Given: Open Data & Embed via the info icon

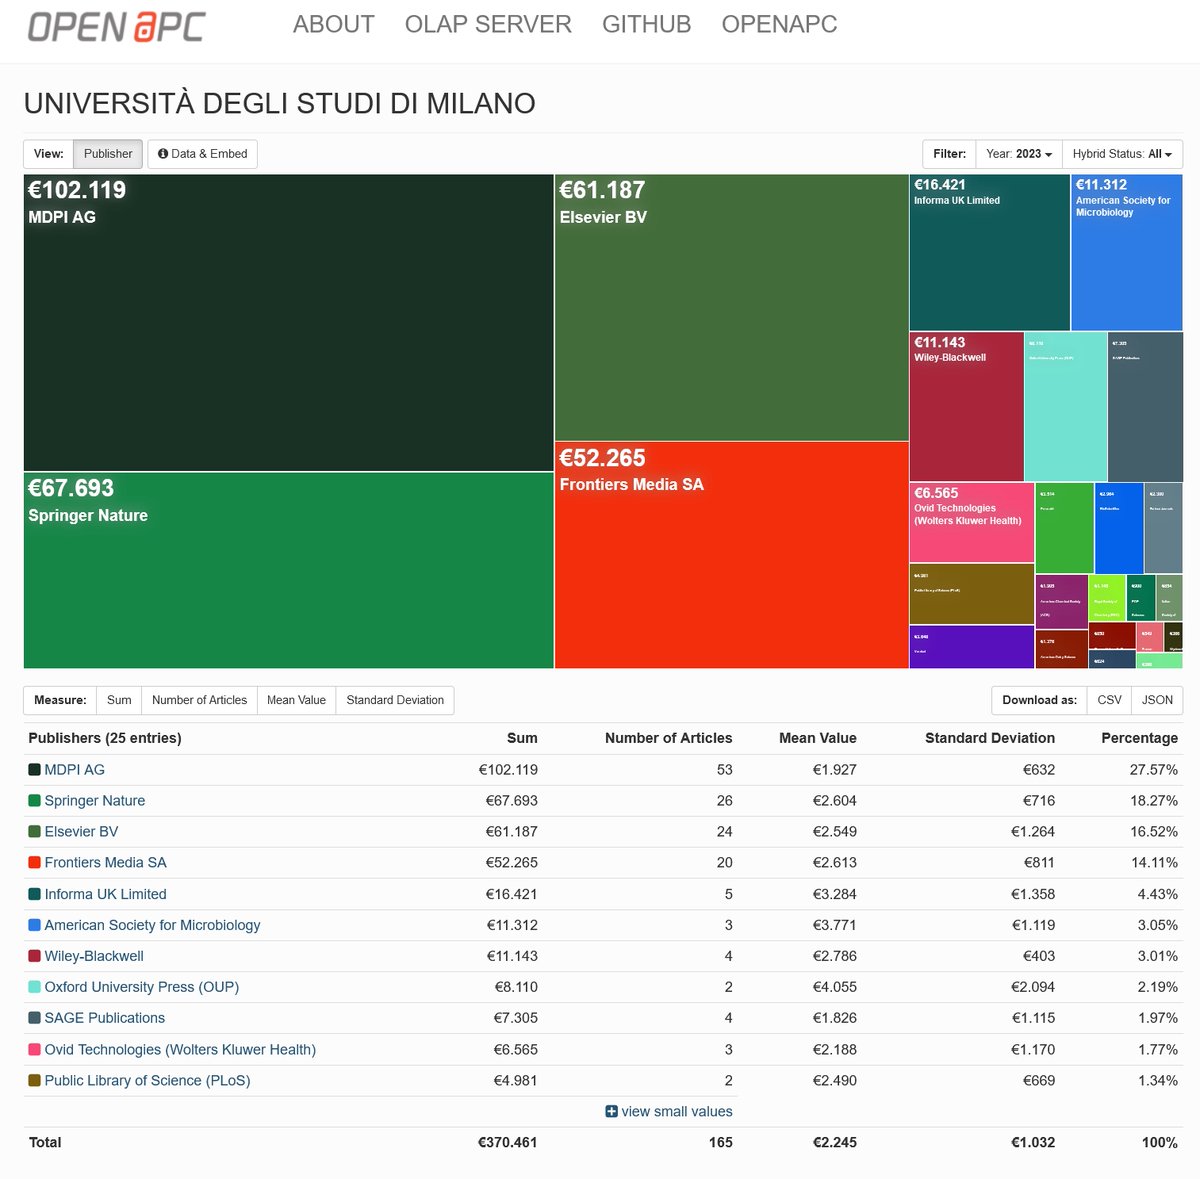Looking at the screenshot, I should click(203, 154).
